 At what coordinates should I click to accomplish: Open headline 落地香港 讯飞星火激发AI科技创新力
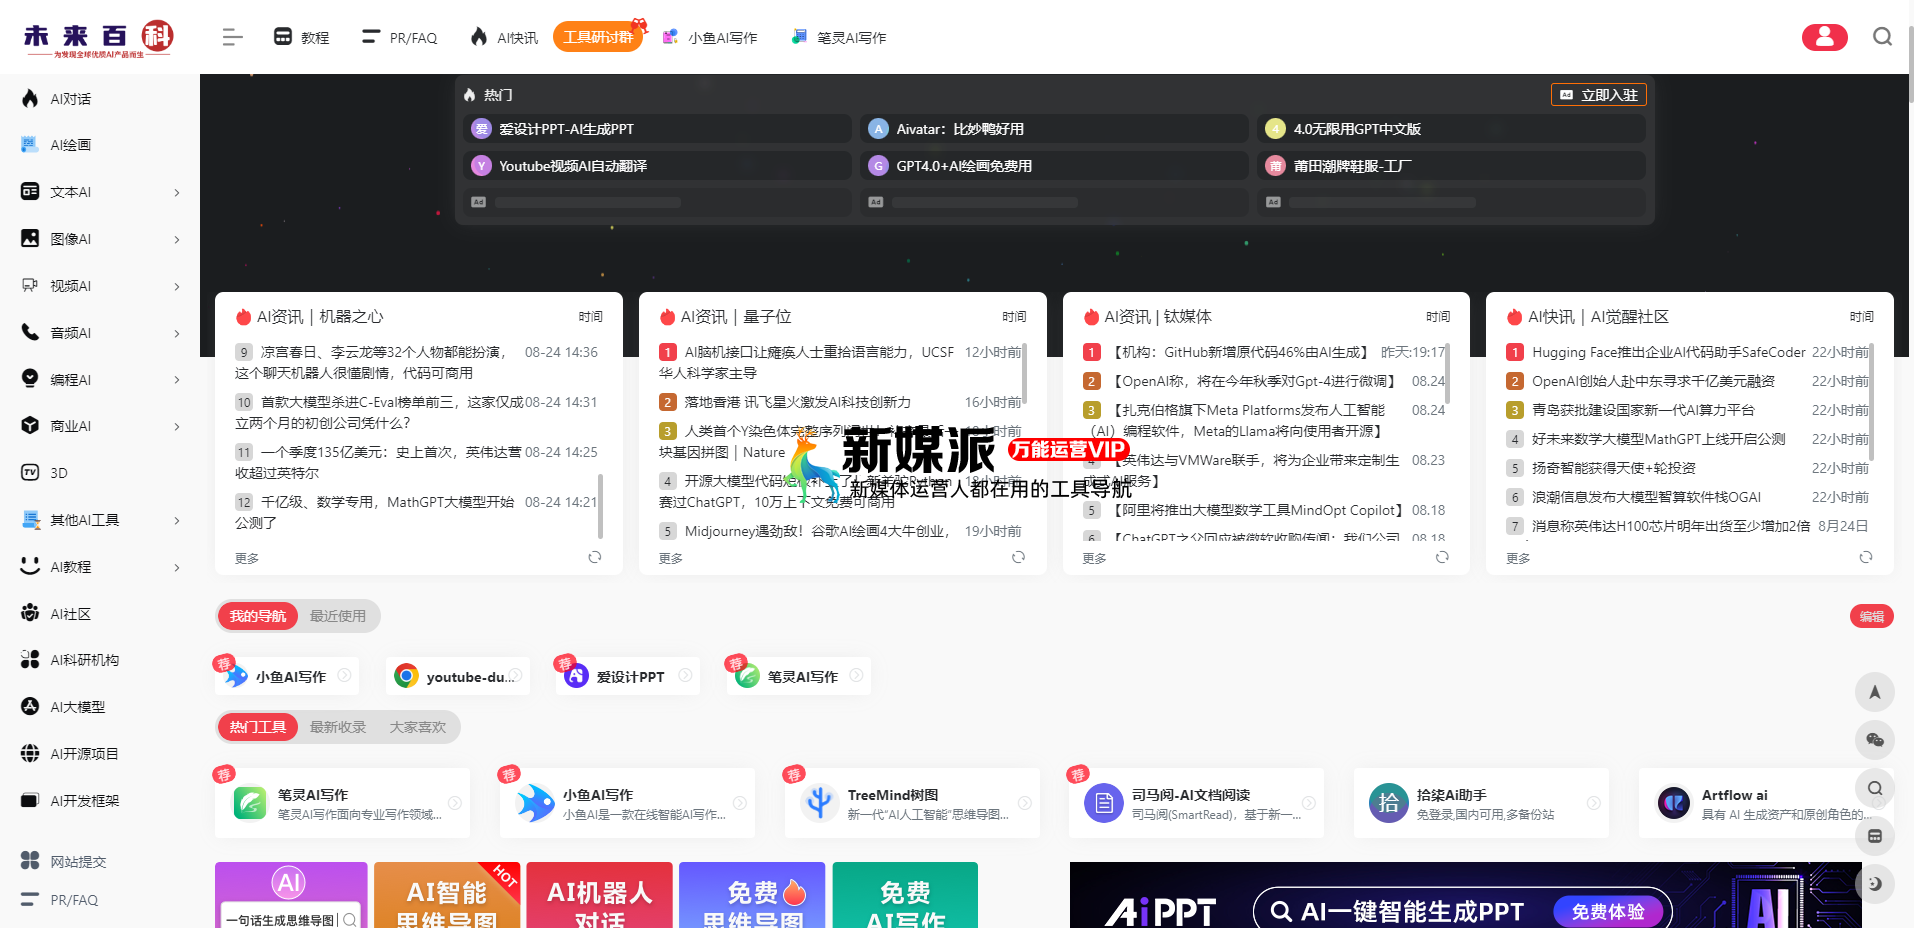pyautogui.click(x=797, y=402)
